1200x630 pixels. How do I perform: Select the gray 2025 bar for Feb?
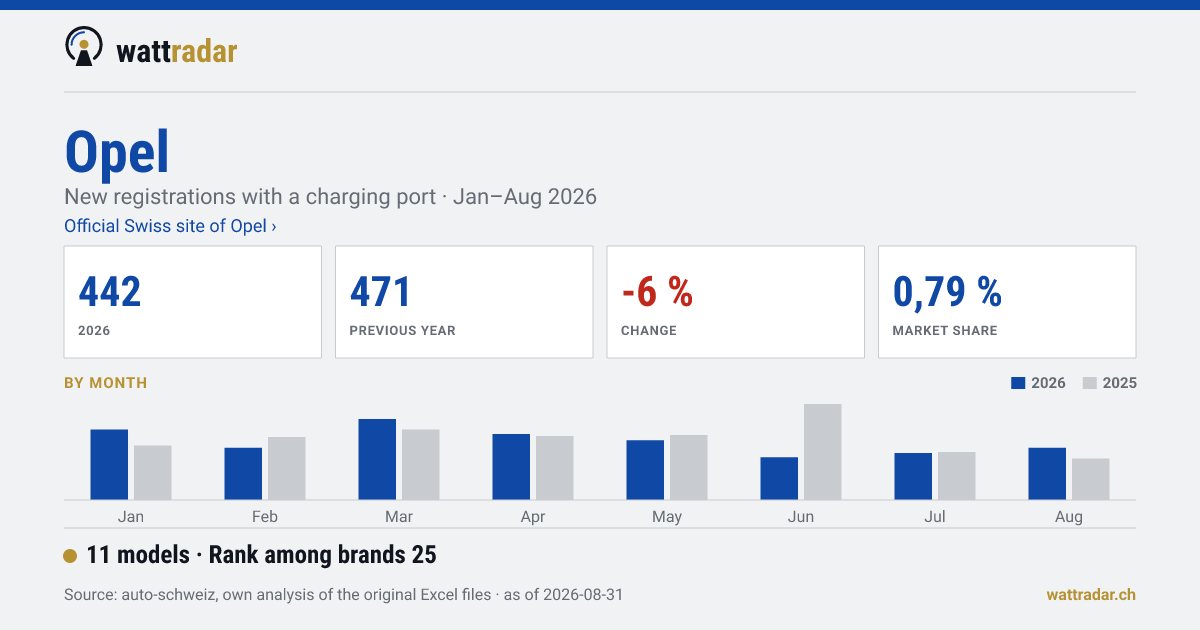[x=287, y=469]
